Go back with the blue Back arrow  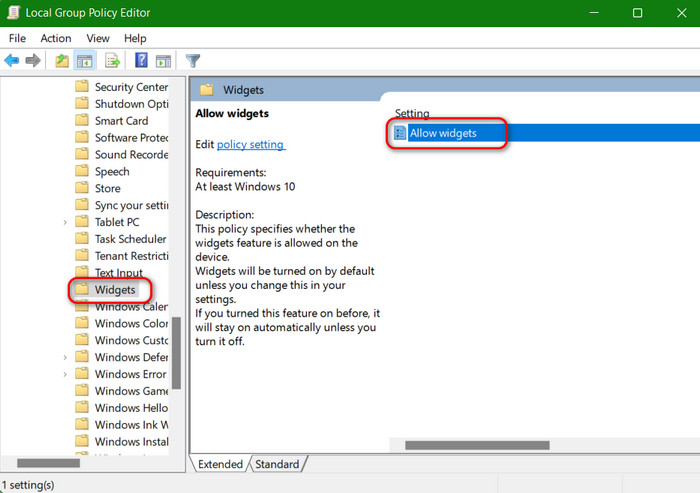tap(12, 60)
